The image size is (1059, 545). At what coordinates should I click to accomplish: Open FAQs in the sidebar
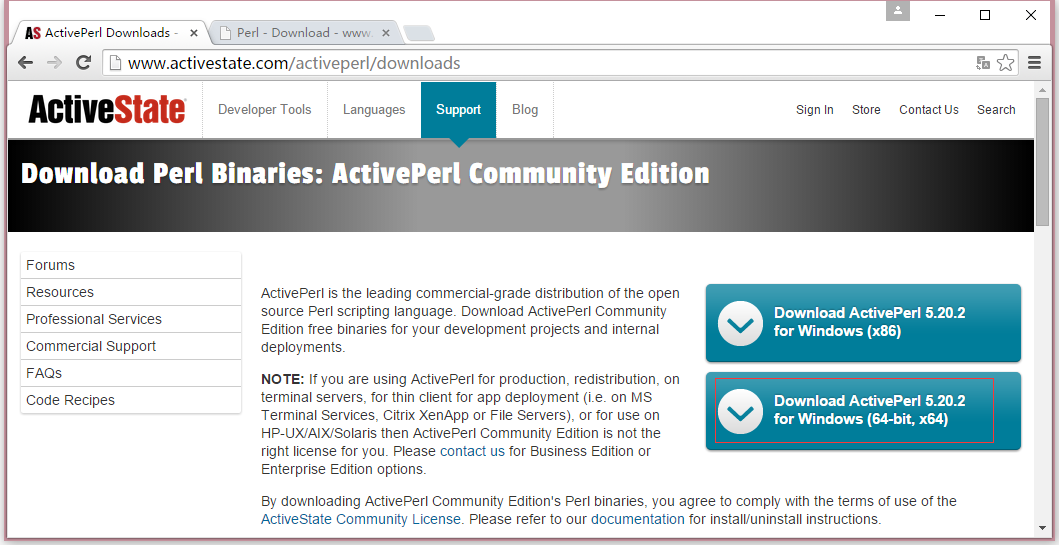tap(131, 373)
